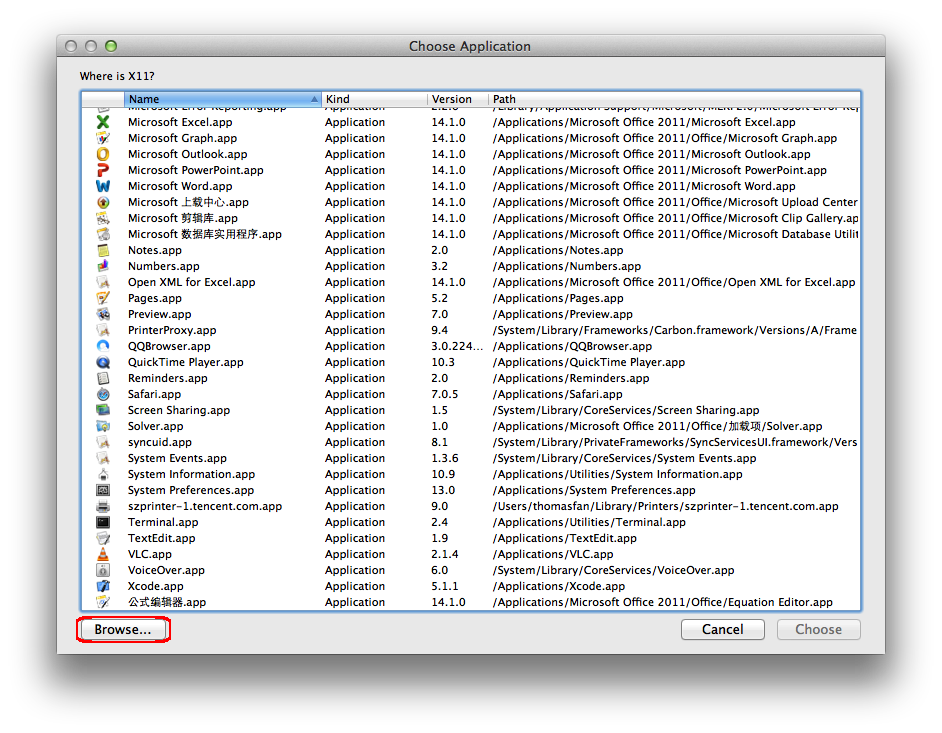Select Open XML for Excel.app entry
Image resolution: width=942 pixels, height=733 pixels.
click(192, 282)
